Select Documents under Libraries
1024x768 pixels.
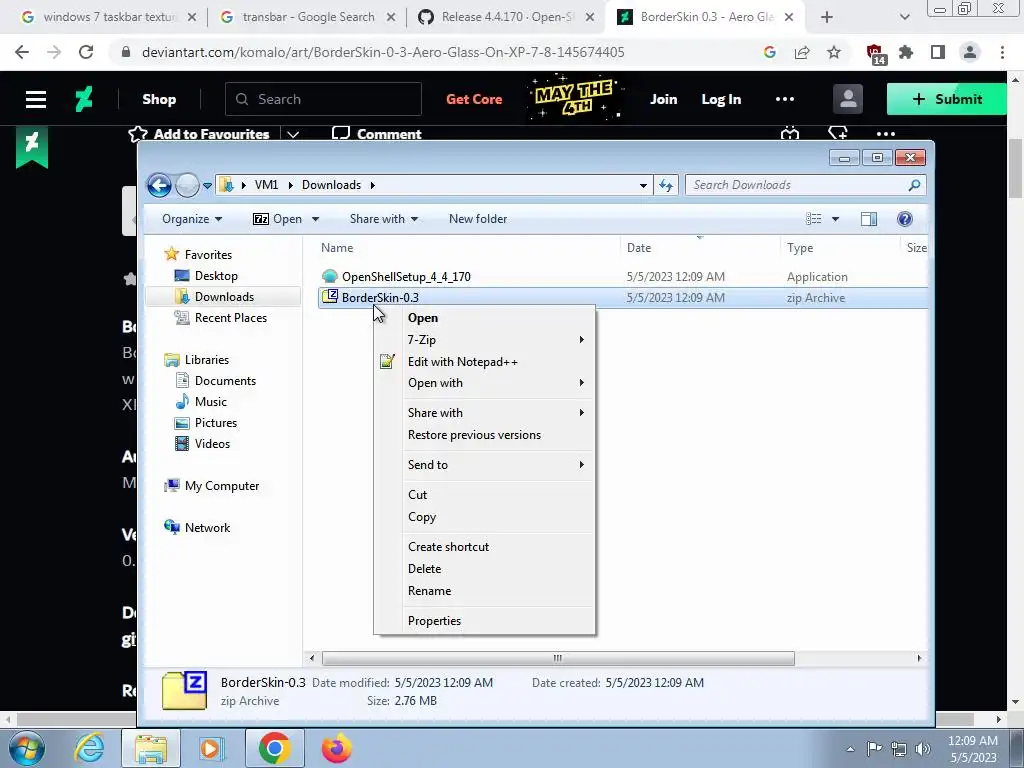click(225, 381)
